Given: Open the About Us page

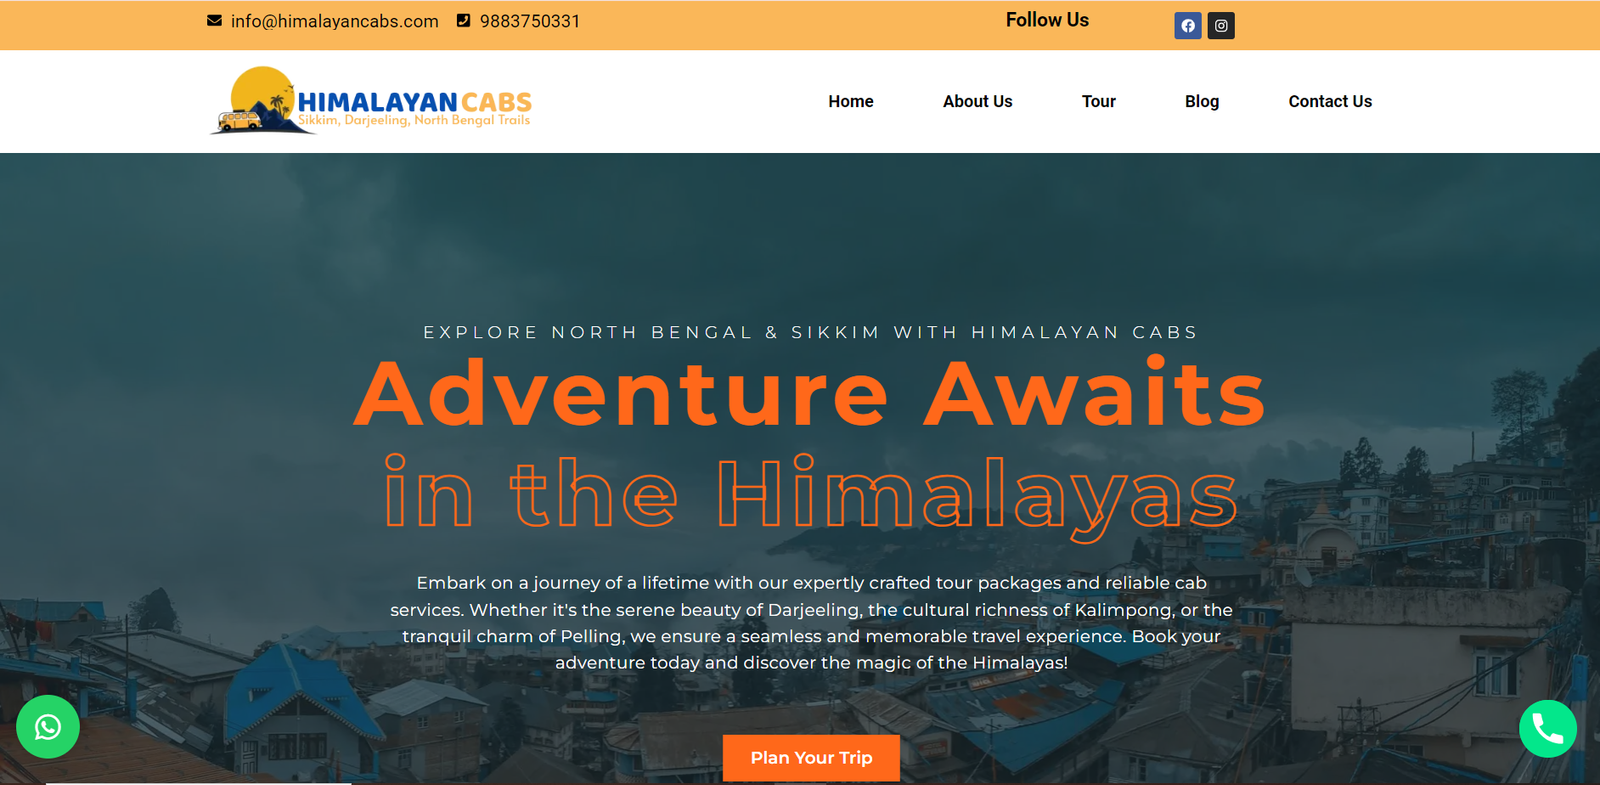Looking at the screenshot, I should click(x=978, y=101).
